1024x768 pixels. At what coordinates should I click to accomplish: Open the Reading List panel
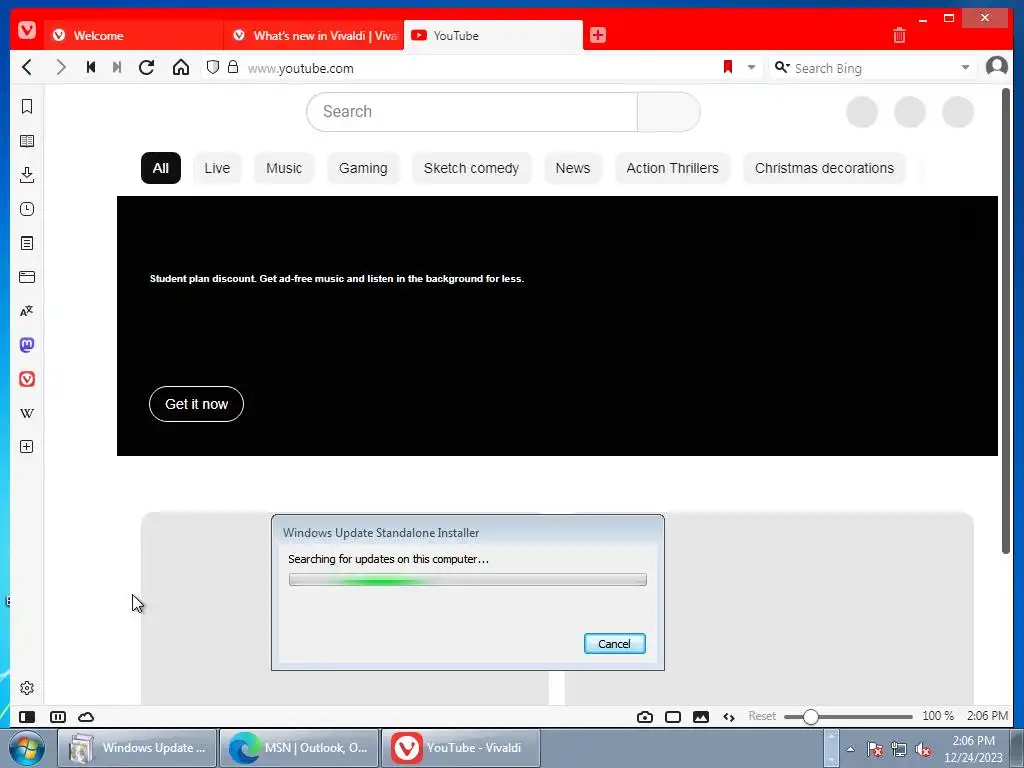tap(27, 141)
